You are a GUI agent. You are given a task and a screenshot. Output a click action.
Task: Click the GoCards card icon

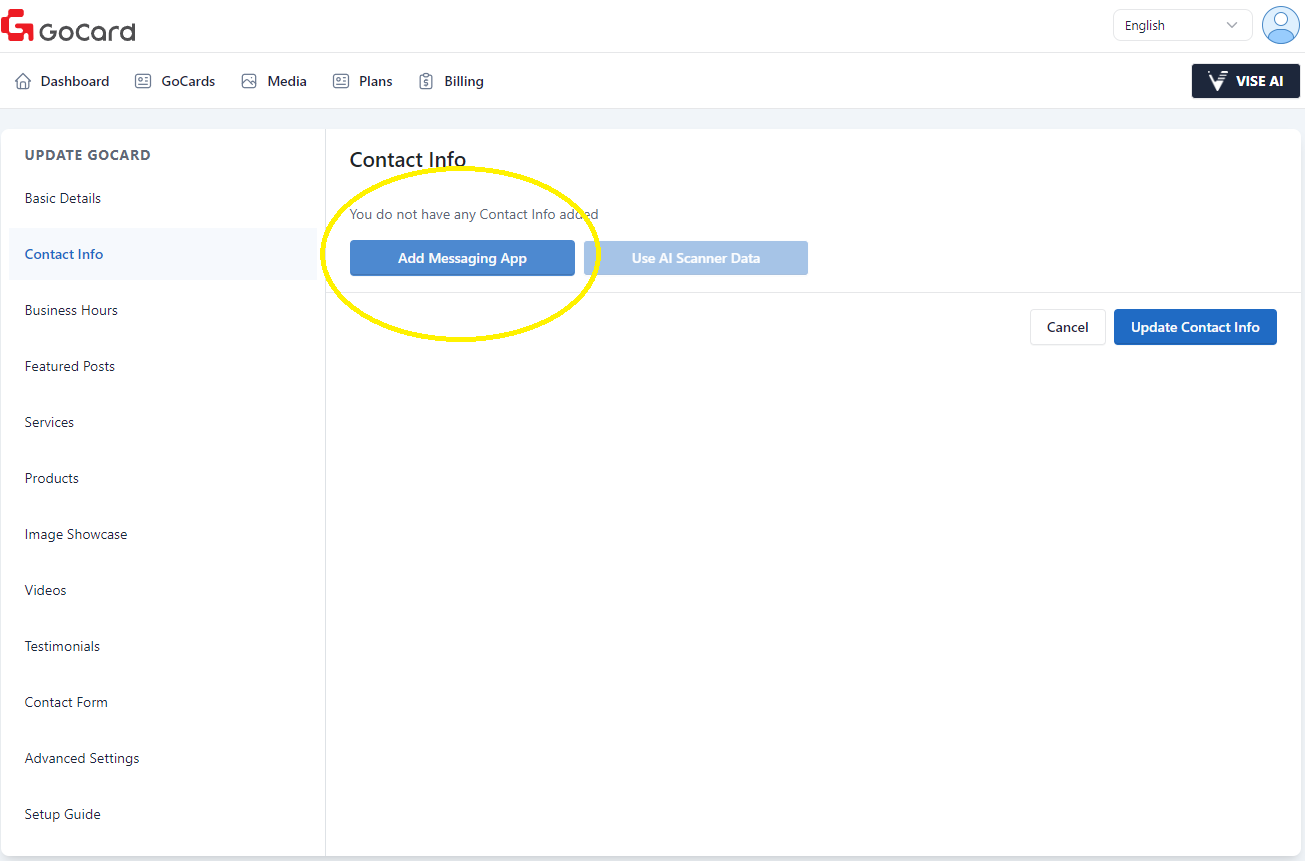(143, 81)
